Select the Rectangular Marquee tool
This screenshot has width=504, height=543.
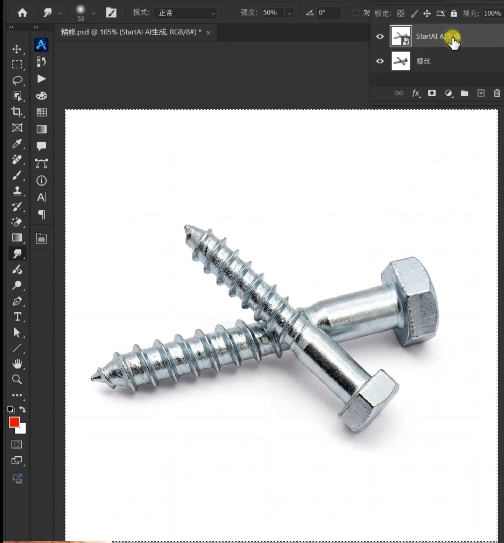[x=17, y=64]
